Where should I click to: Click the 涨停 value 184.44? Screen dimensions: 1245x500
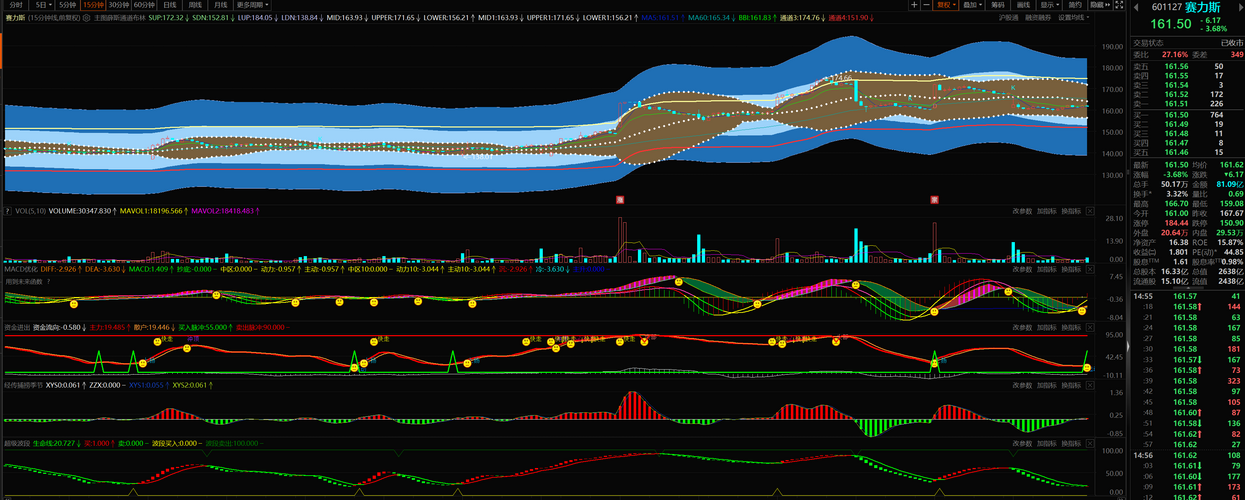(1177, 222)
